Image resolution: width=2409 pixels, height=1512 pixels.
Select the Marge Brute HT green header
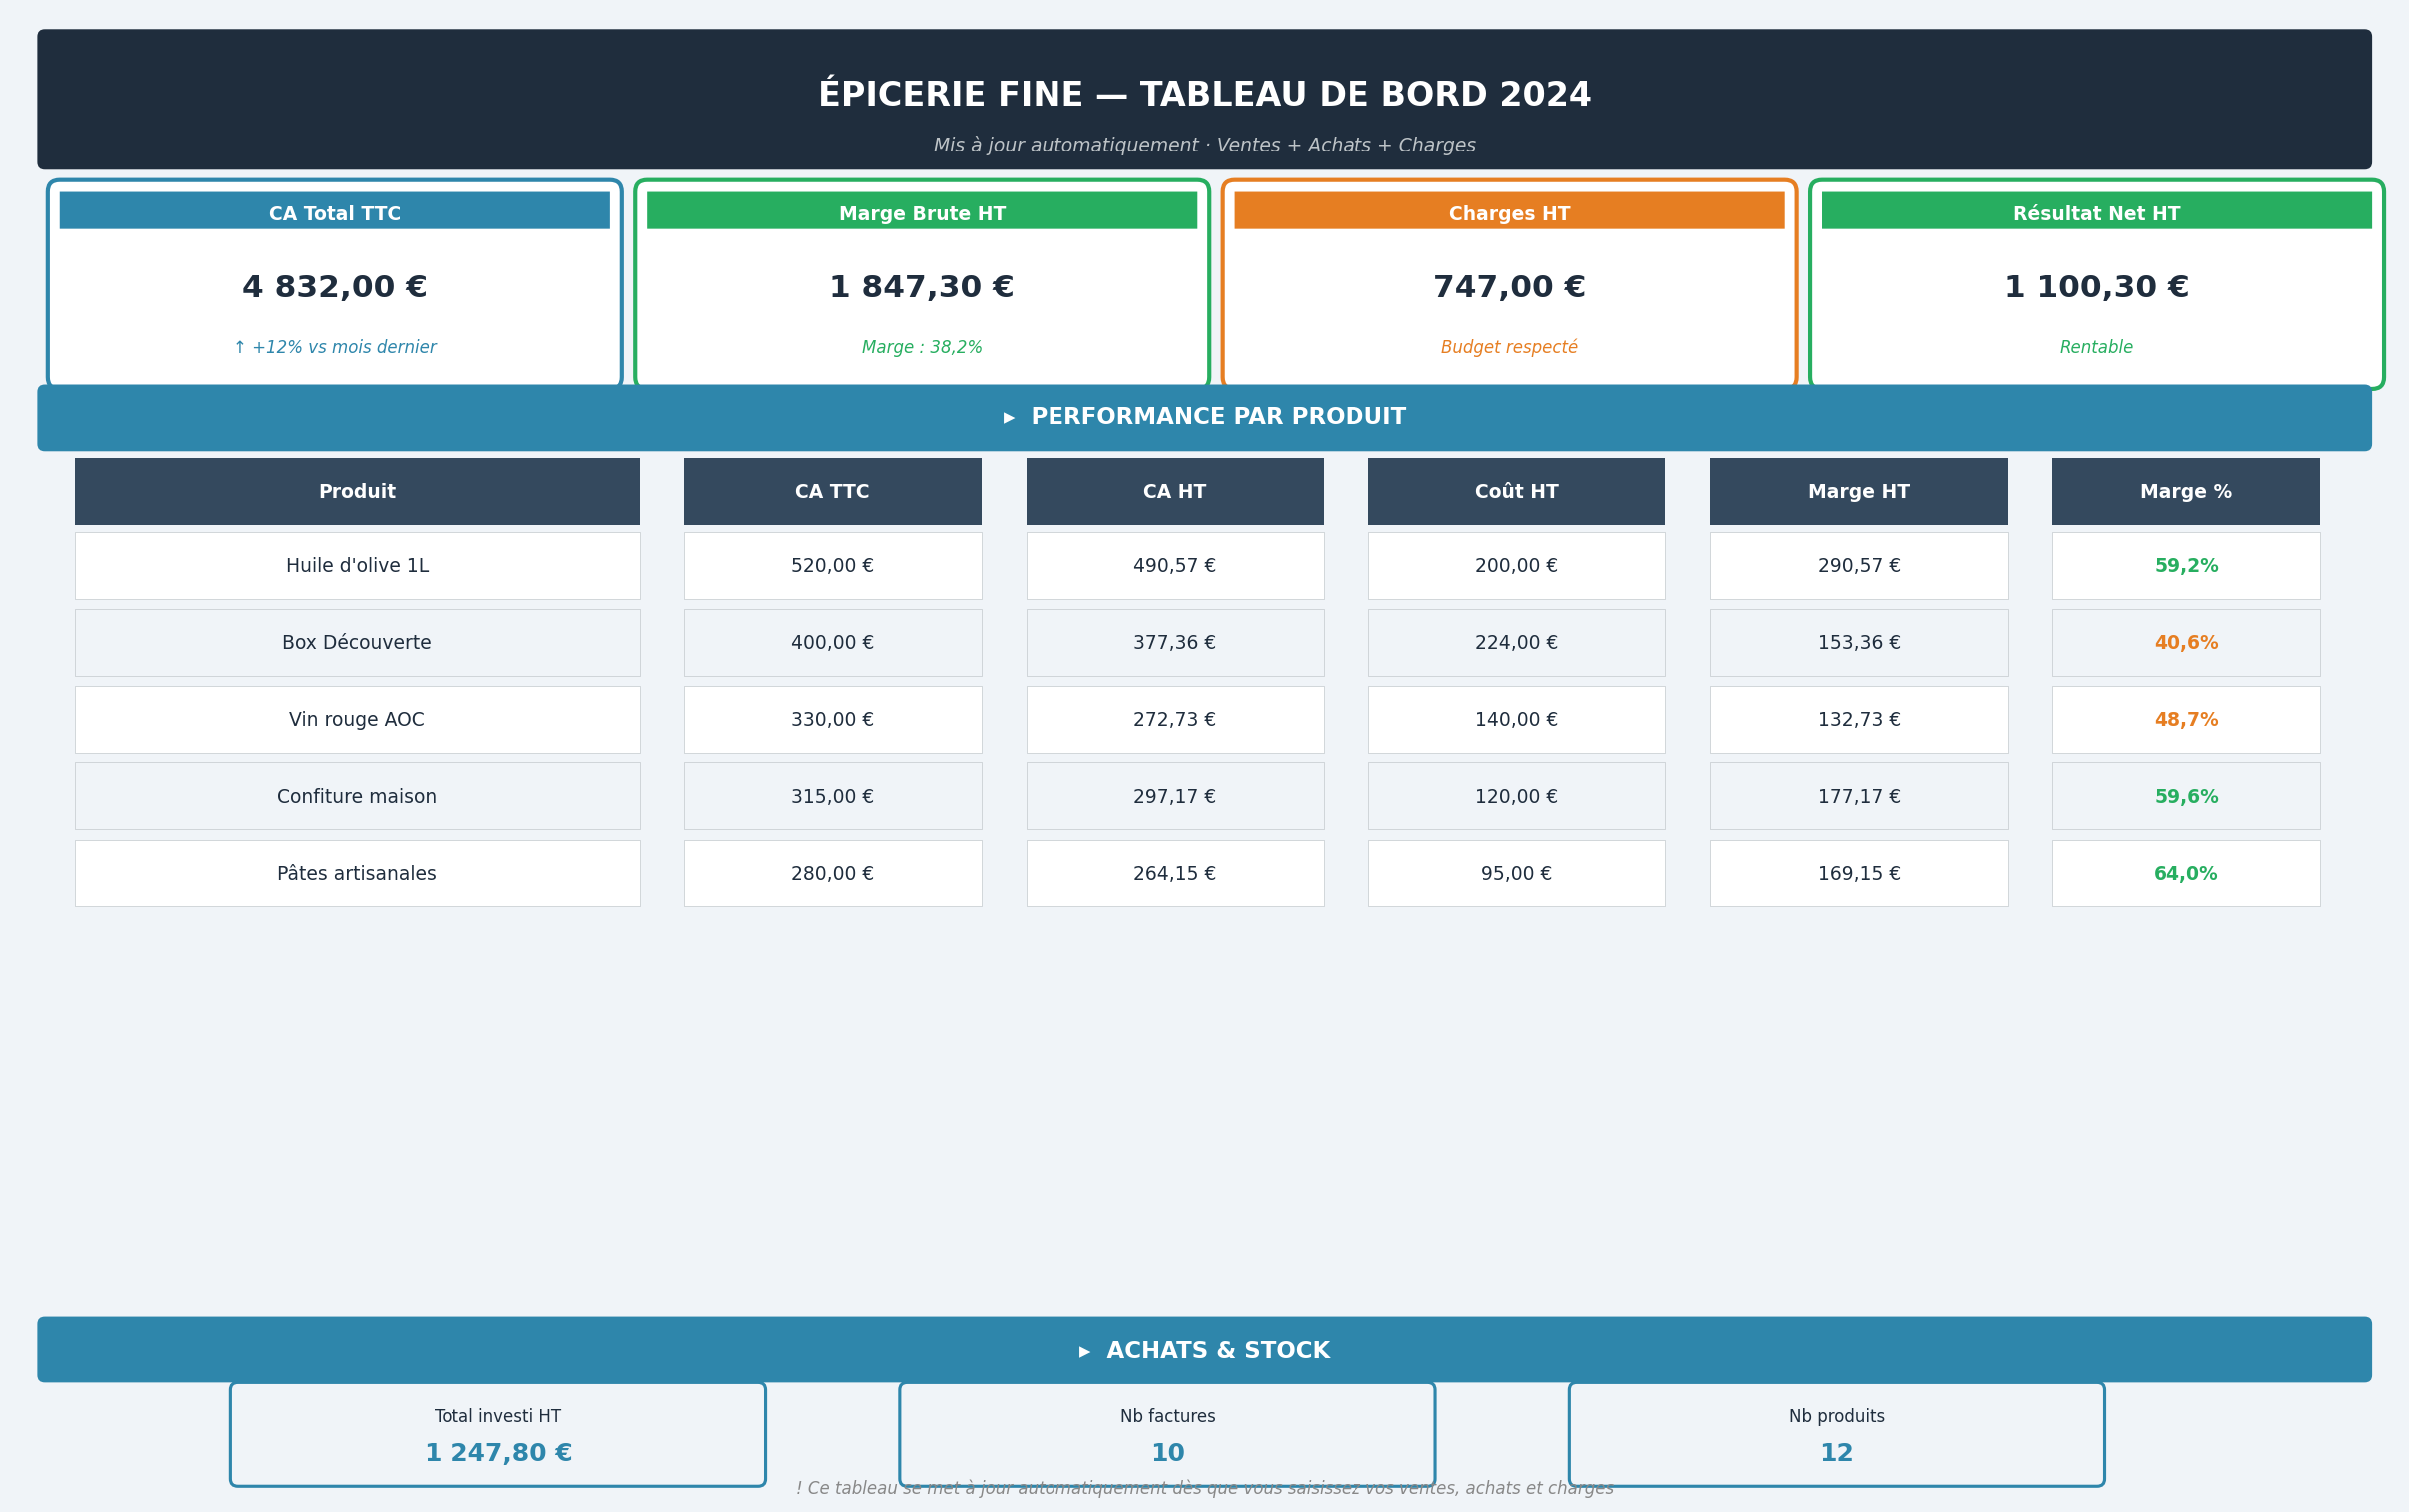coord(921,213)
